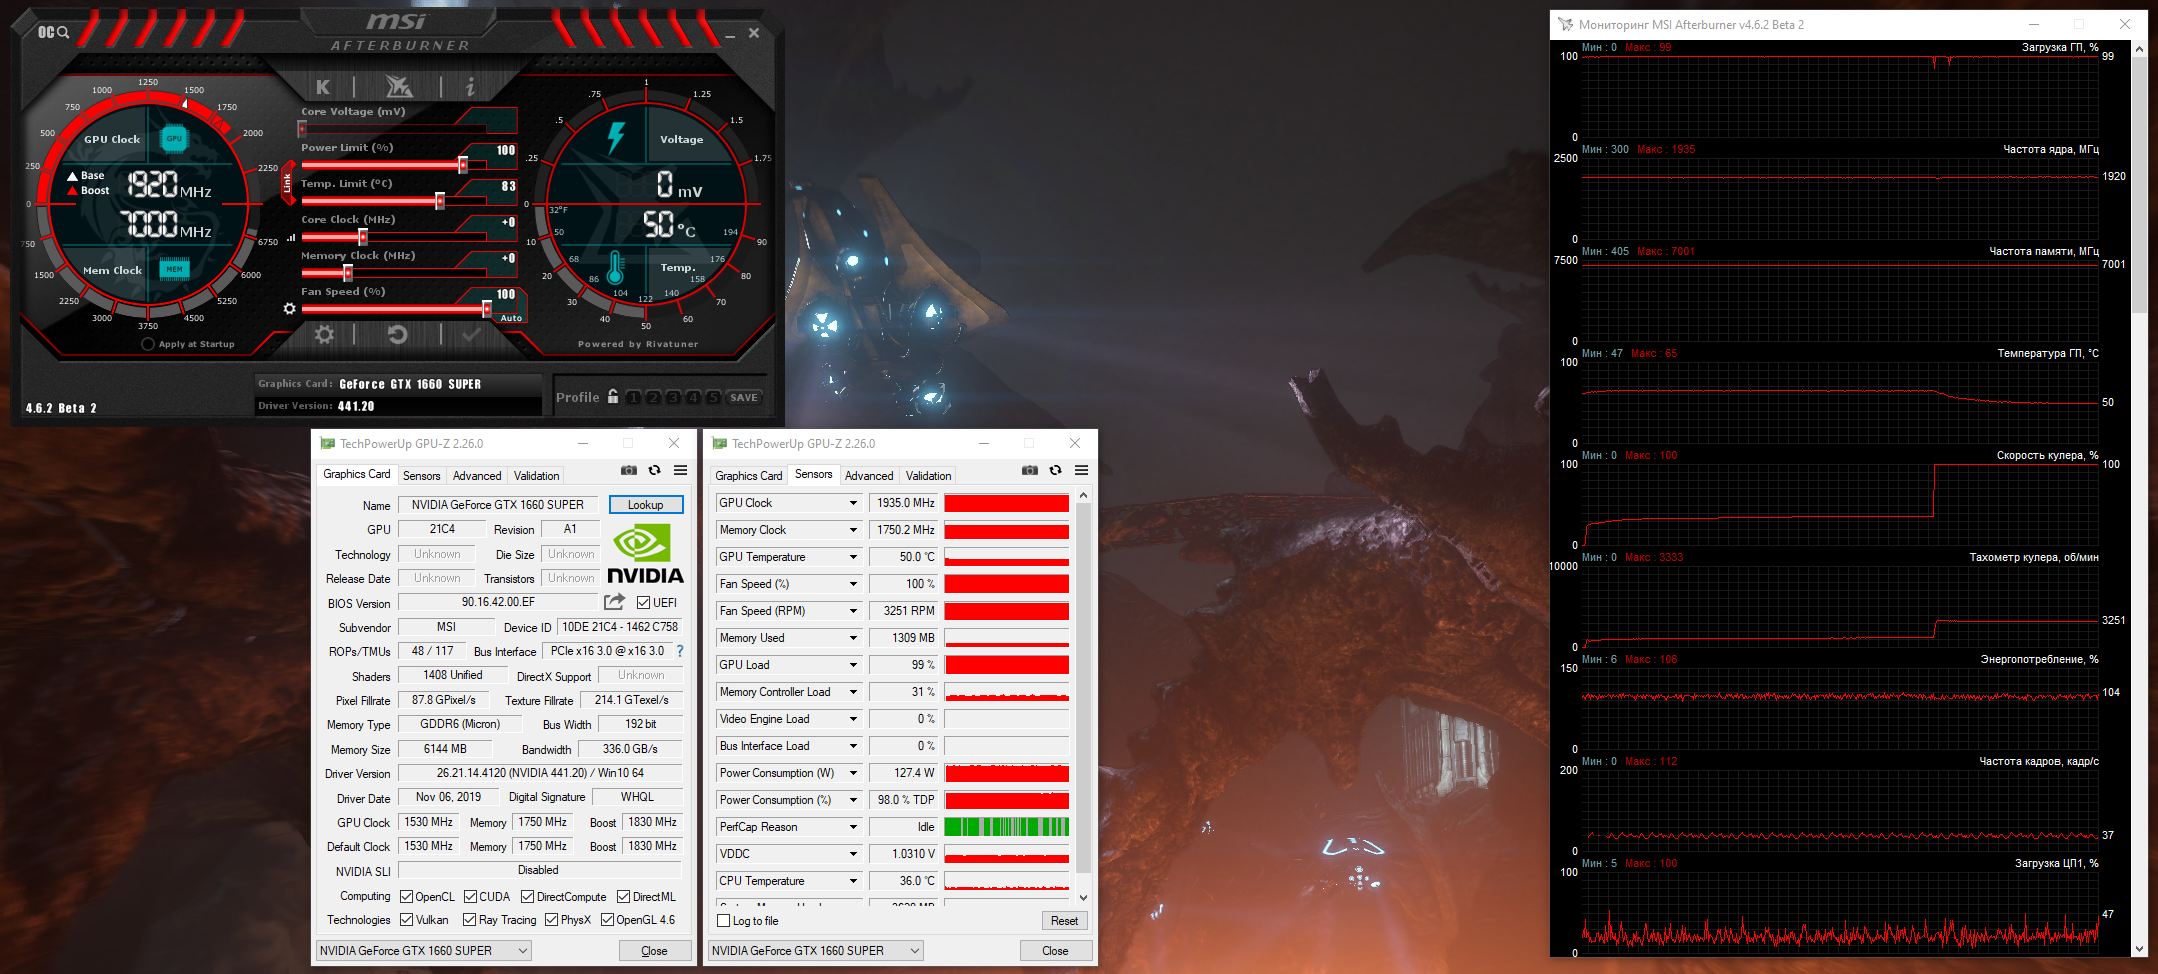The image size is (2158, 974).
Task: Apply Afterburner settings with the checkmark
Action: coord(471,335)
